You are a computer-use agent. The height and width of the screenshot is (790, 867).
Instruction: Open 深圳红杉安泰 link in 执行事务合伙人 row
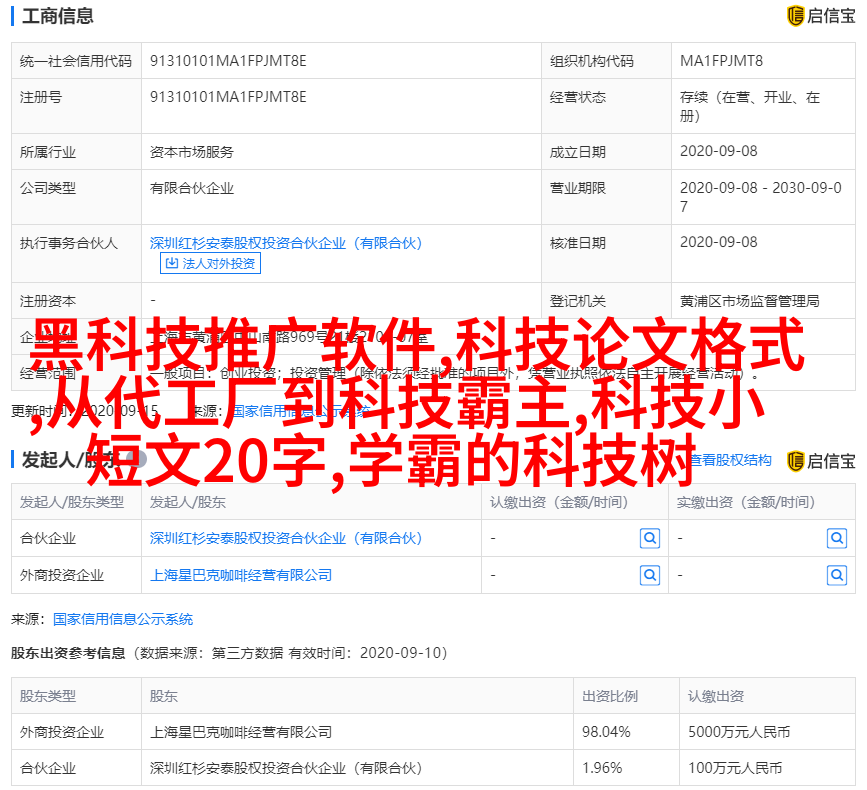pos(286,243)
